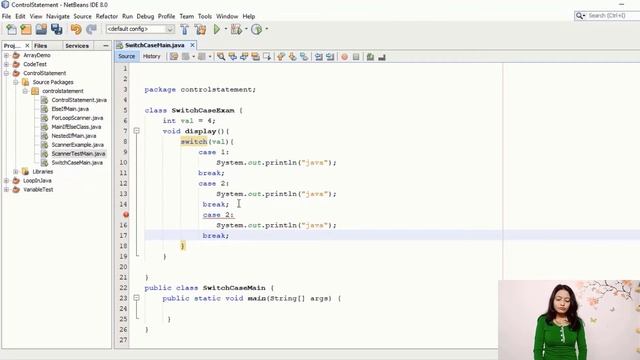Click the Open Project toolbar icon

(x=41, y=29)
